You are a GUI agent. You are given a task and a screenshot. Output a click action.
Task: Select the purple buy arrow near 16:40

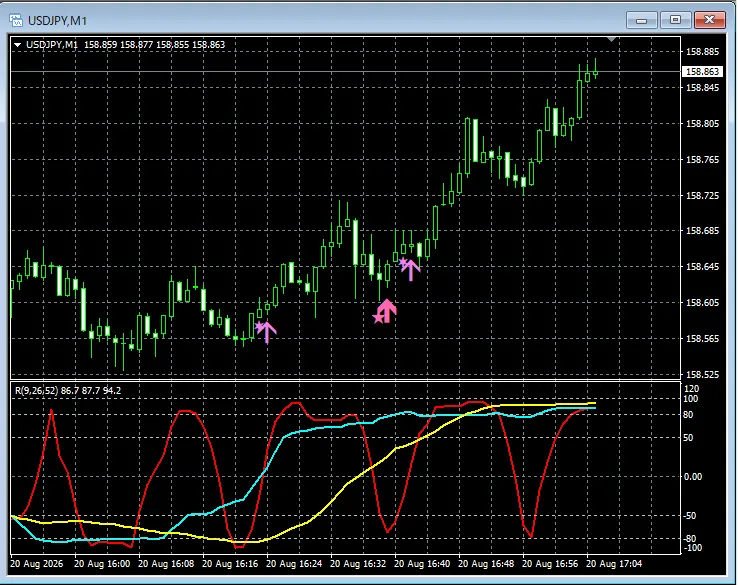point(411,270)
